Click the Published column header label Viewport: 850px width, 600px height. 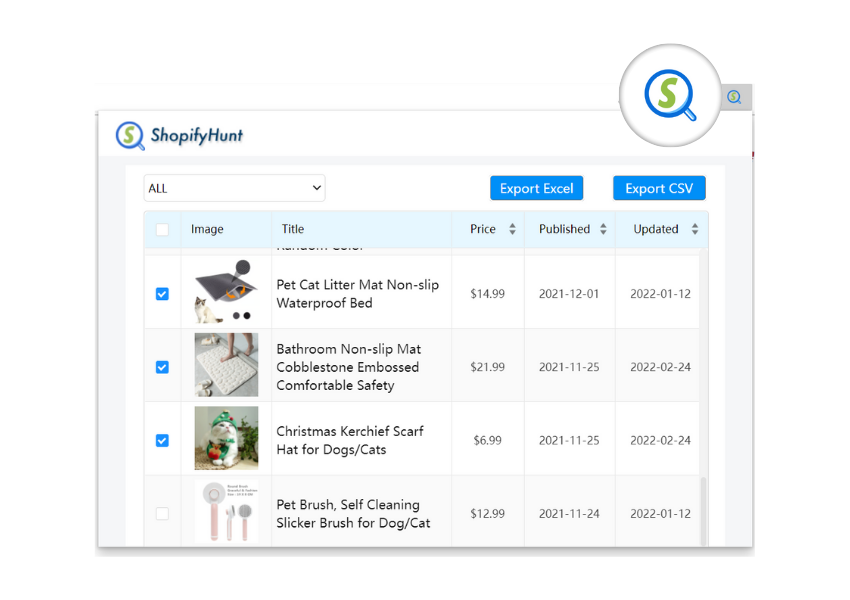pyautogui.click(x=564, y=229)
